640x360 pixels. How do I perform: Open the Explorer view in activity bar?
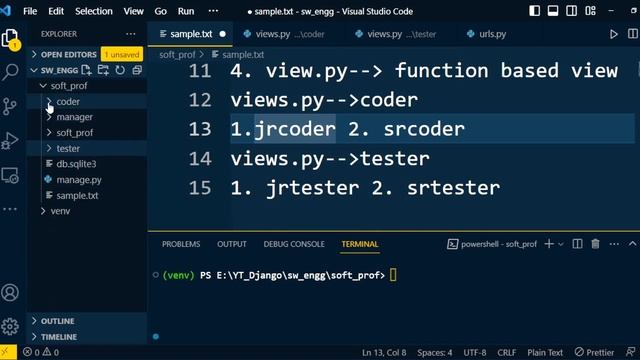tap(10, 39)
